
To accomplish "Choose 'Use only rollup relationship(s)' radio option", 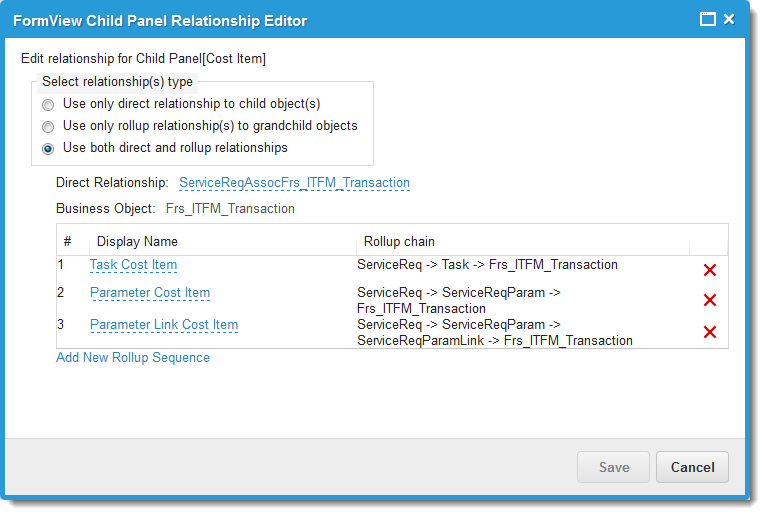I will tap(48, 127).
